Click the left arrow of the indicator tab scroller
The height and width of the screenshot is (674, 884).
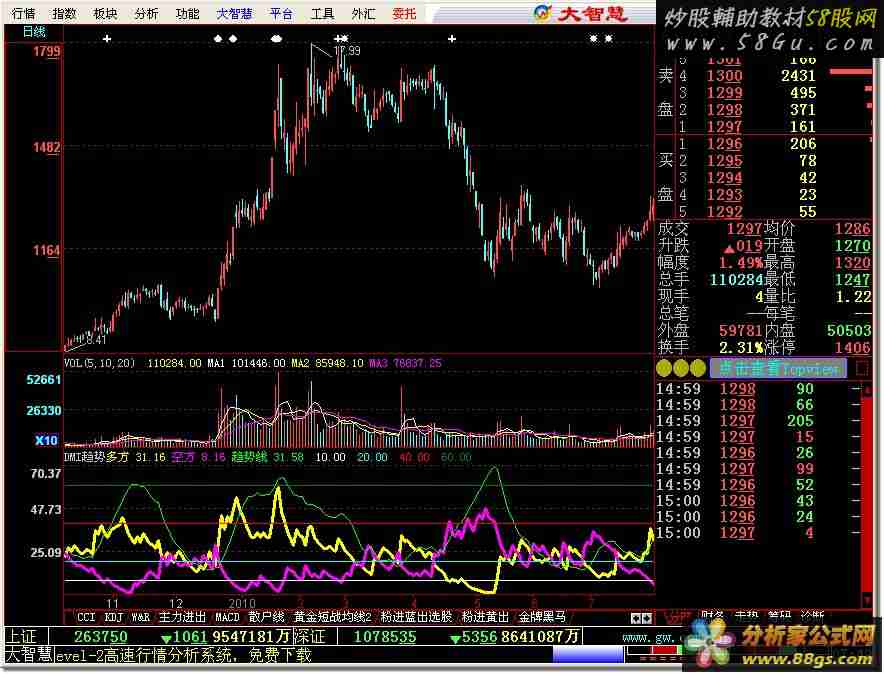[x=635, y=619]
